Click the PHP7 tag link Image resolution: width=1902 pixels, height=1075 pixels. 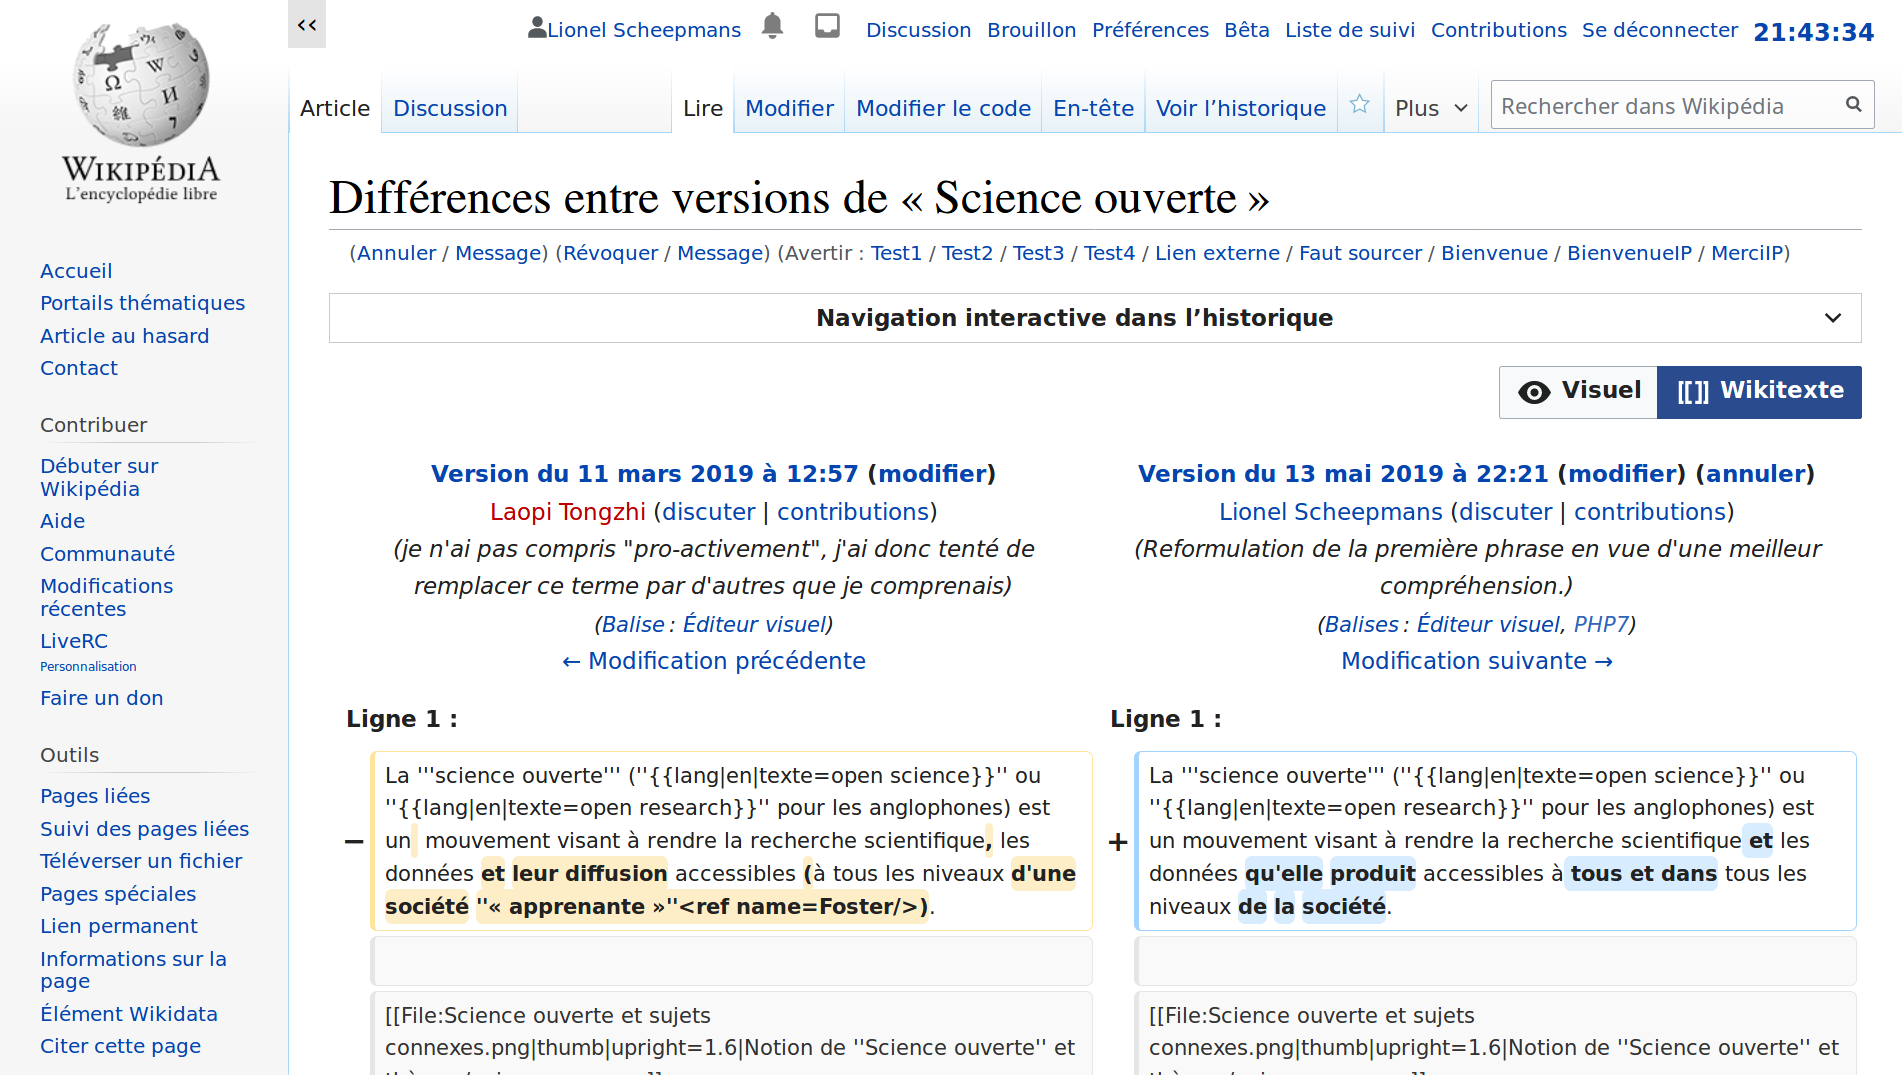[1601, 624]
